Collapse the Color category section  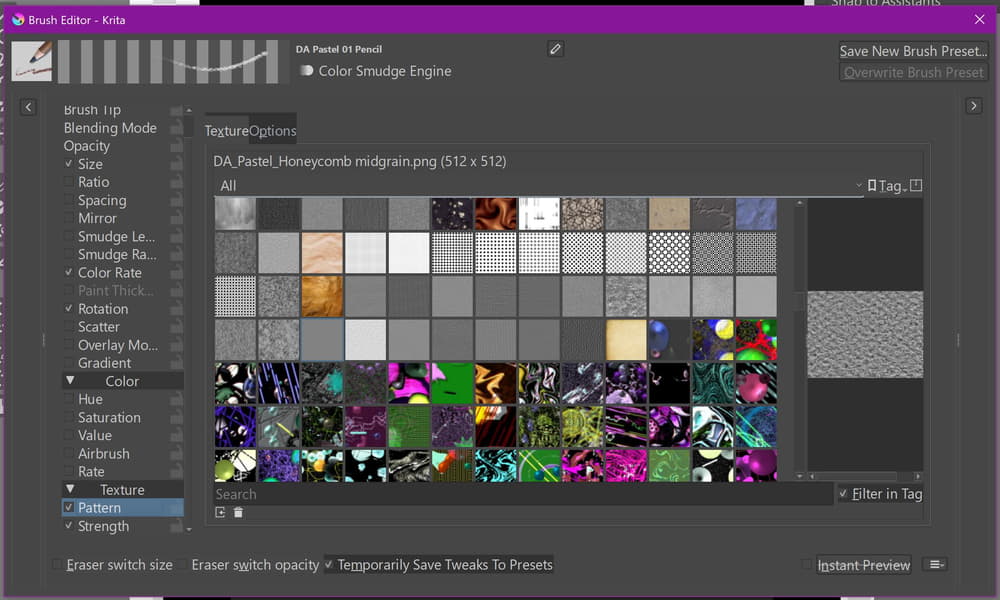tap(70, 381)
